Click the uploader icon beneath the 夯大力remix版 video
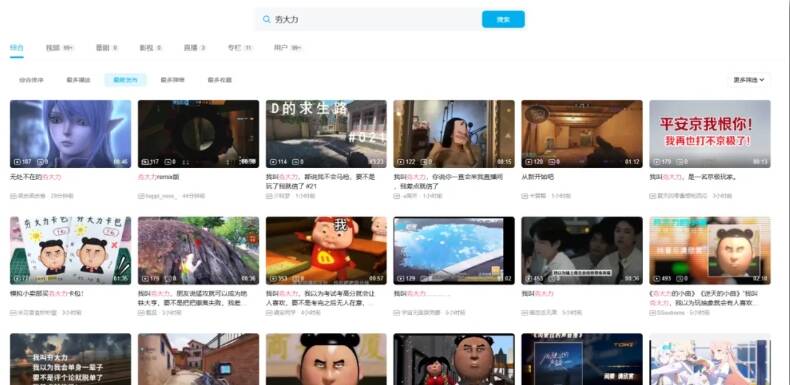This screenshot has width=790, height=385. pos(141,196)
